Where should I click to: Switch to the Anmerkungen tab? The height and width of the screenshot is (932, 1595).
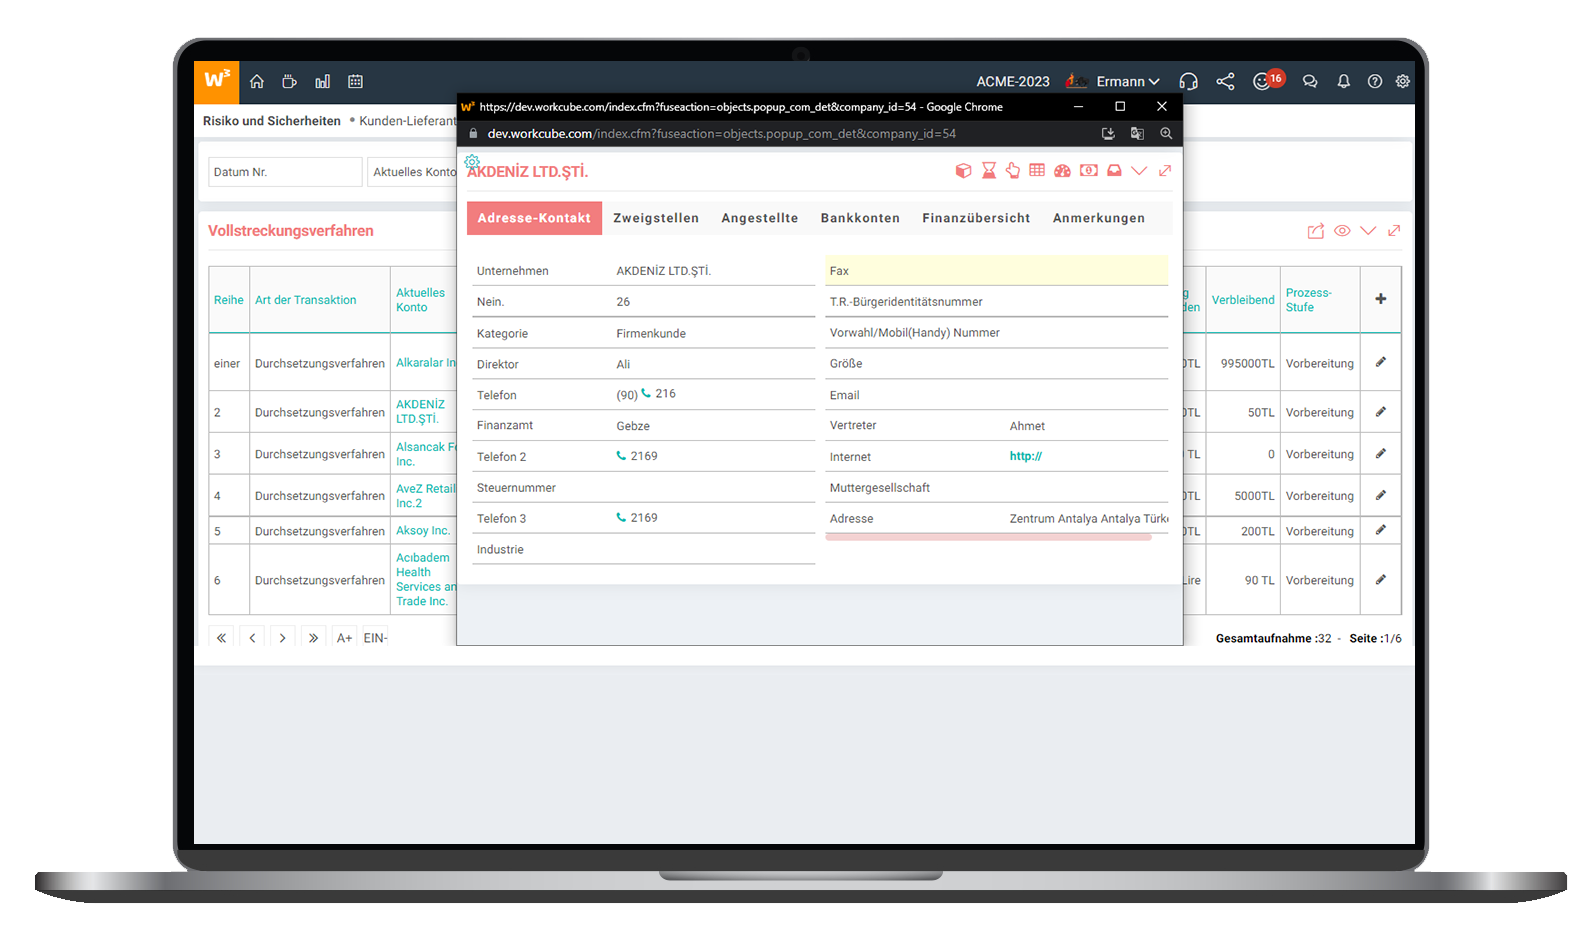click(x=1099, y=218)
